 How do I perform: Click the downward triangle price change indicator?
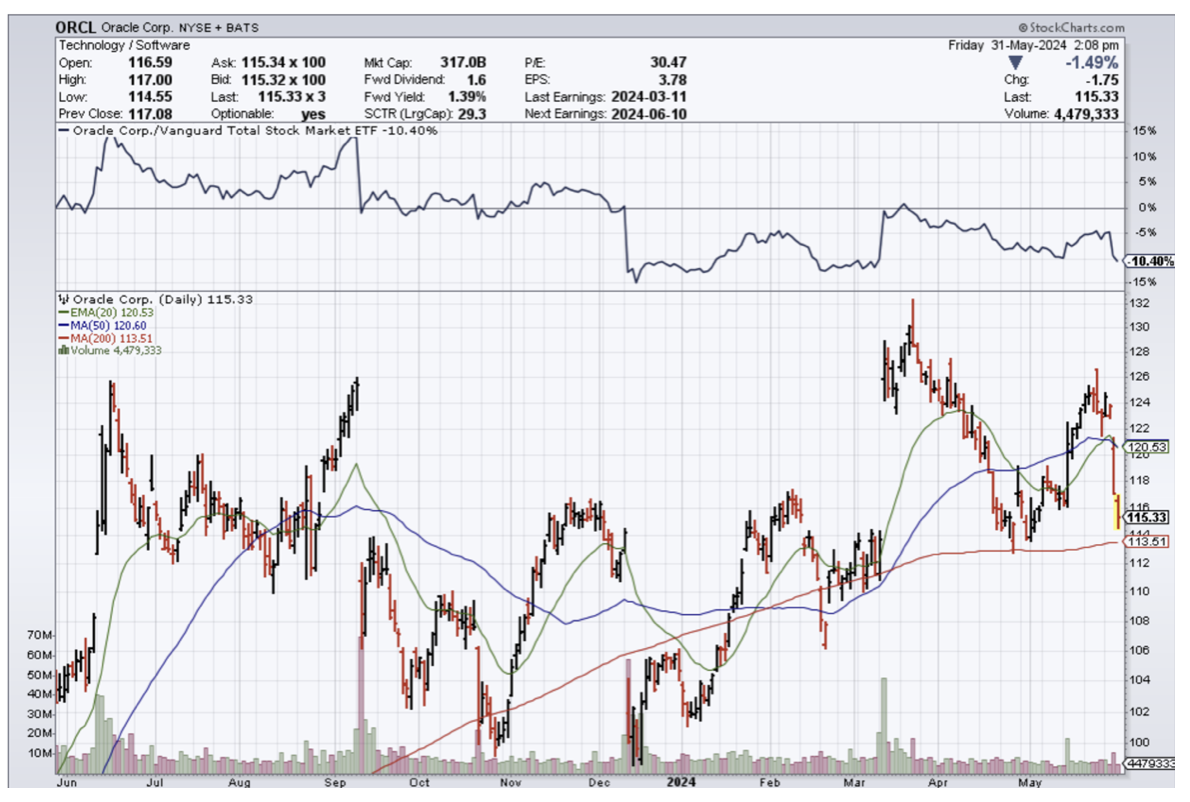[x=1017, y=62]
